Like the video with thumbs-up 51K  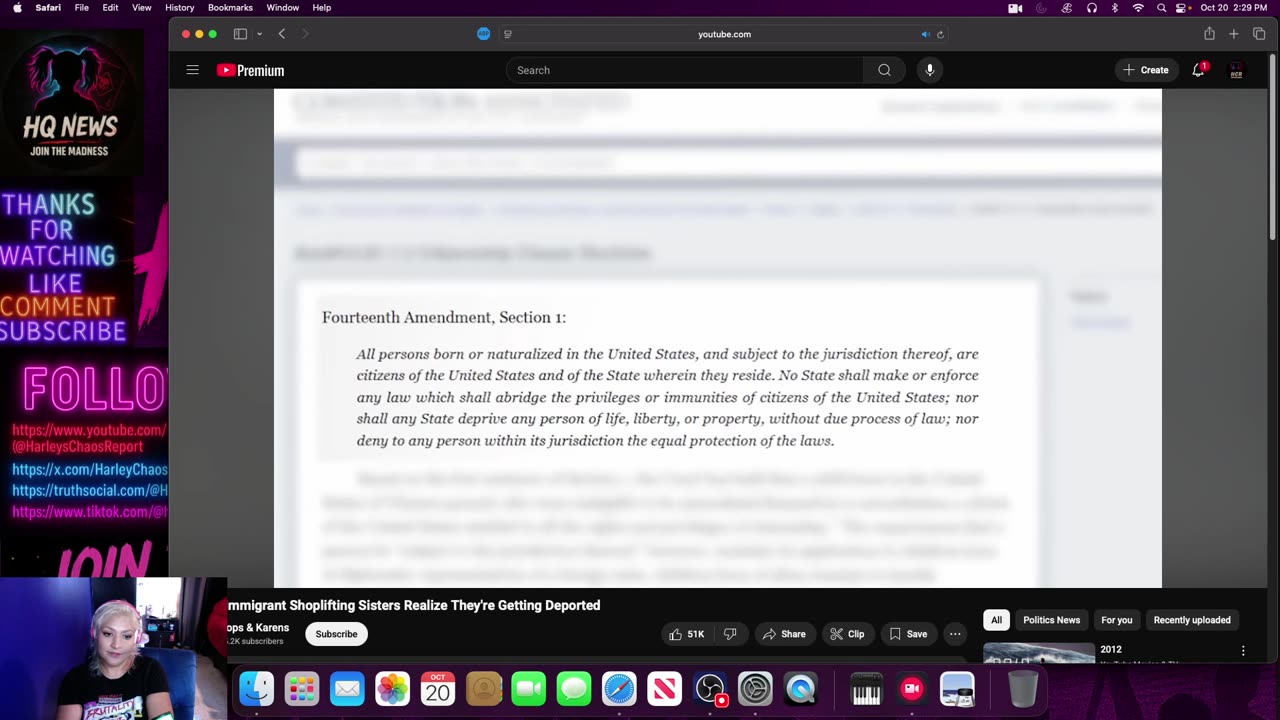686,634
